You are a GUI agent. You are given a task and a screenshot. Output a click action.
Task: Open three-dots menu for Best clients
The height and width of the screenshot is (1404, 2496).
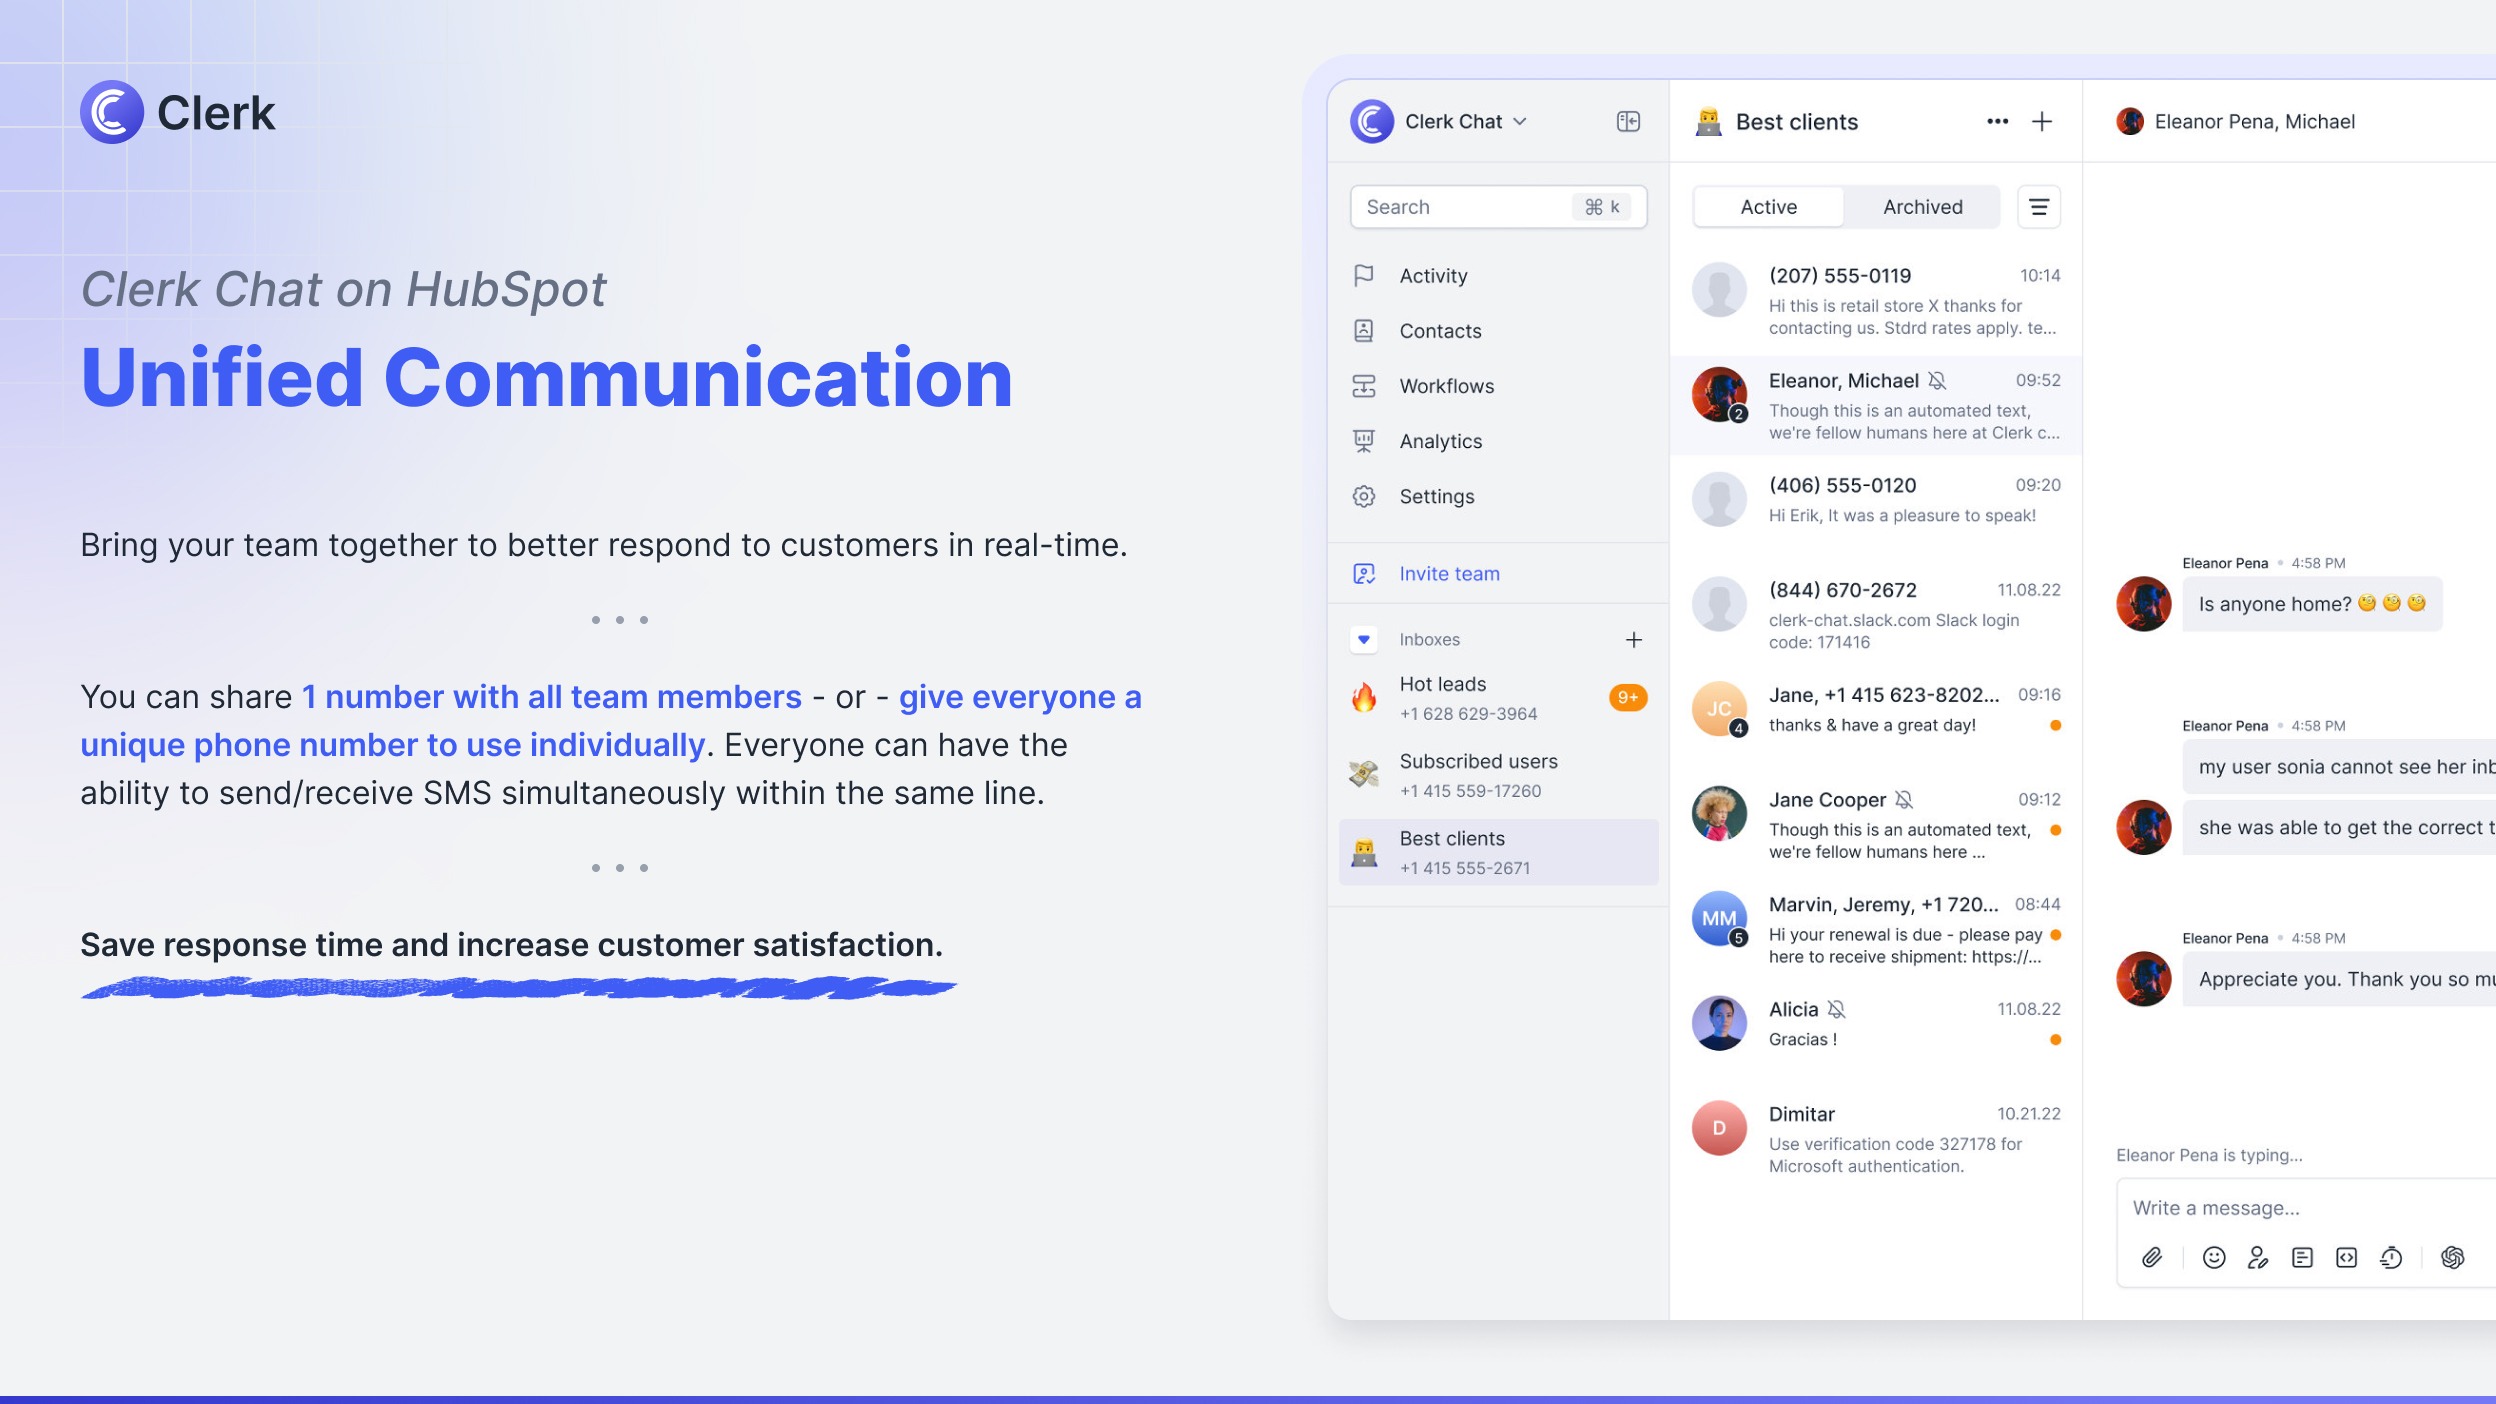click(1997, 121)
